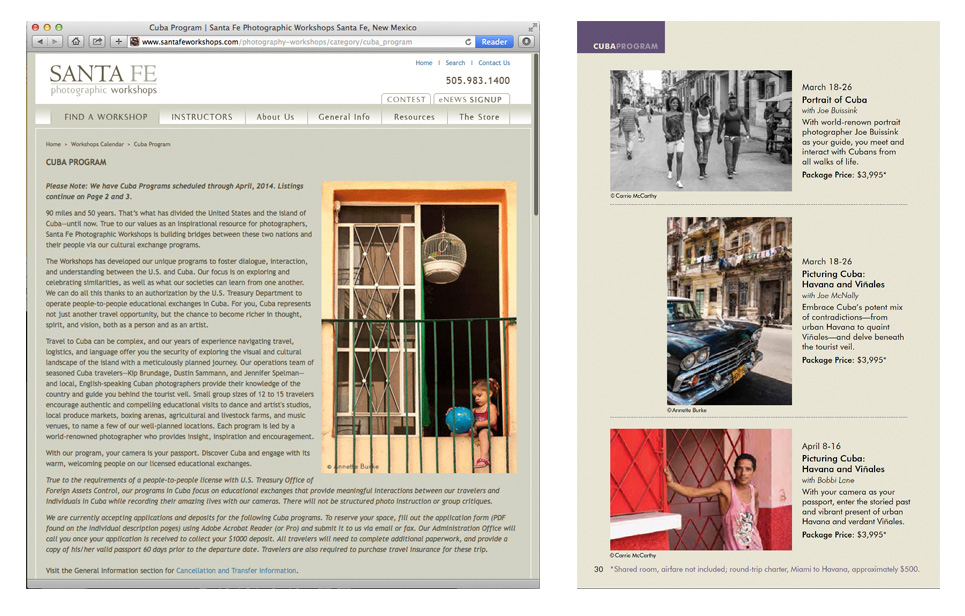Open the Downloads icon at toolbar right

point(526,42)
